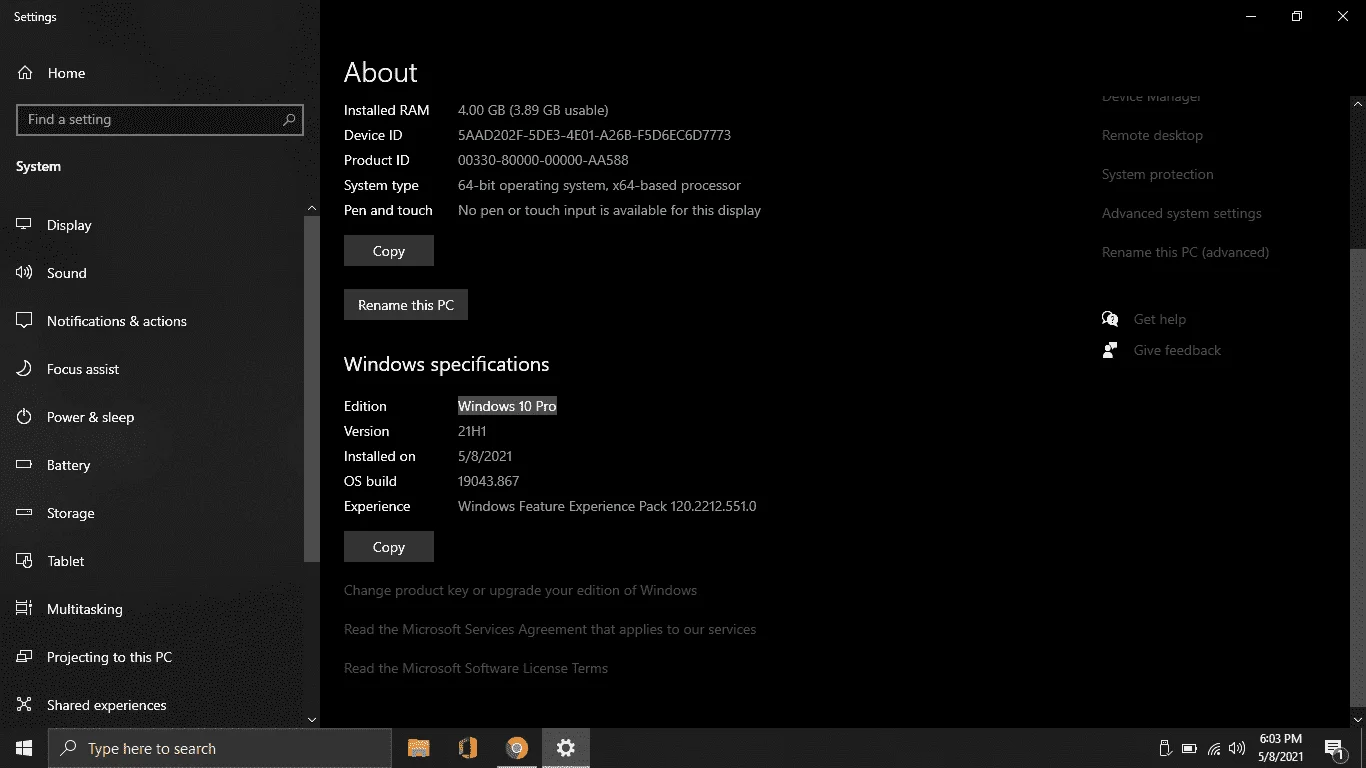
Task: Click the Tablet icon in the sidebar
Action: 25,561
